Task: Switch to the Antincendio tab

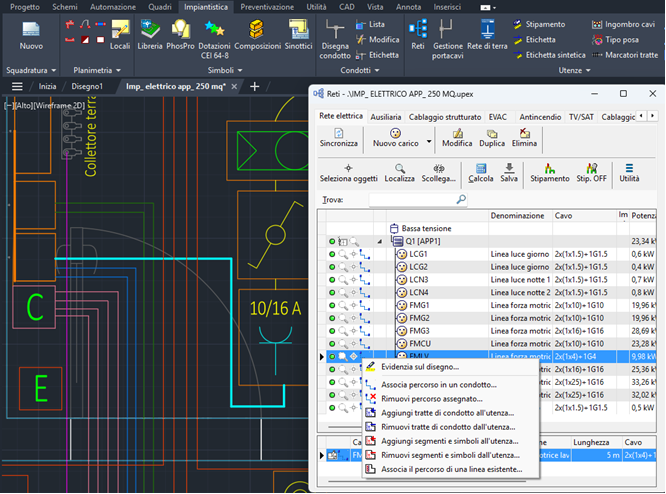Action: coord(539,117)
